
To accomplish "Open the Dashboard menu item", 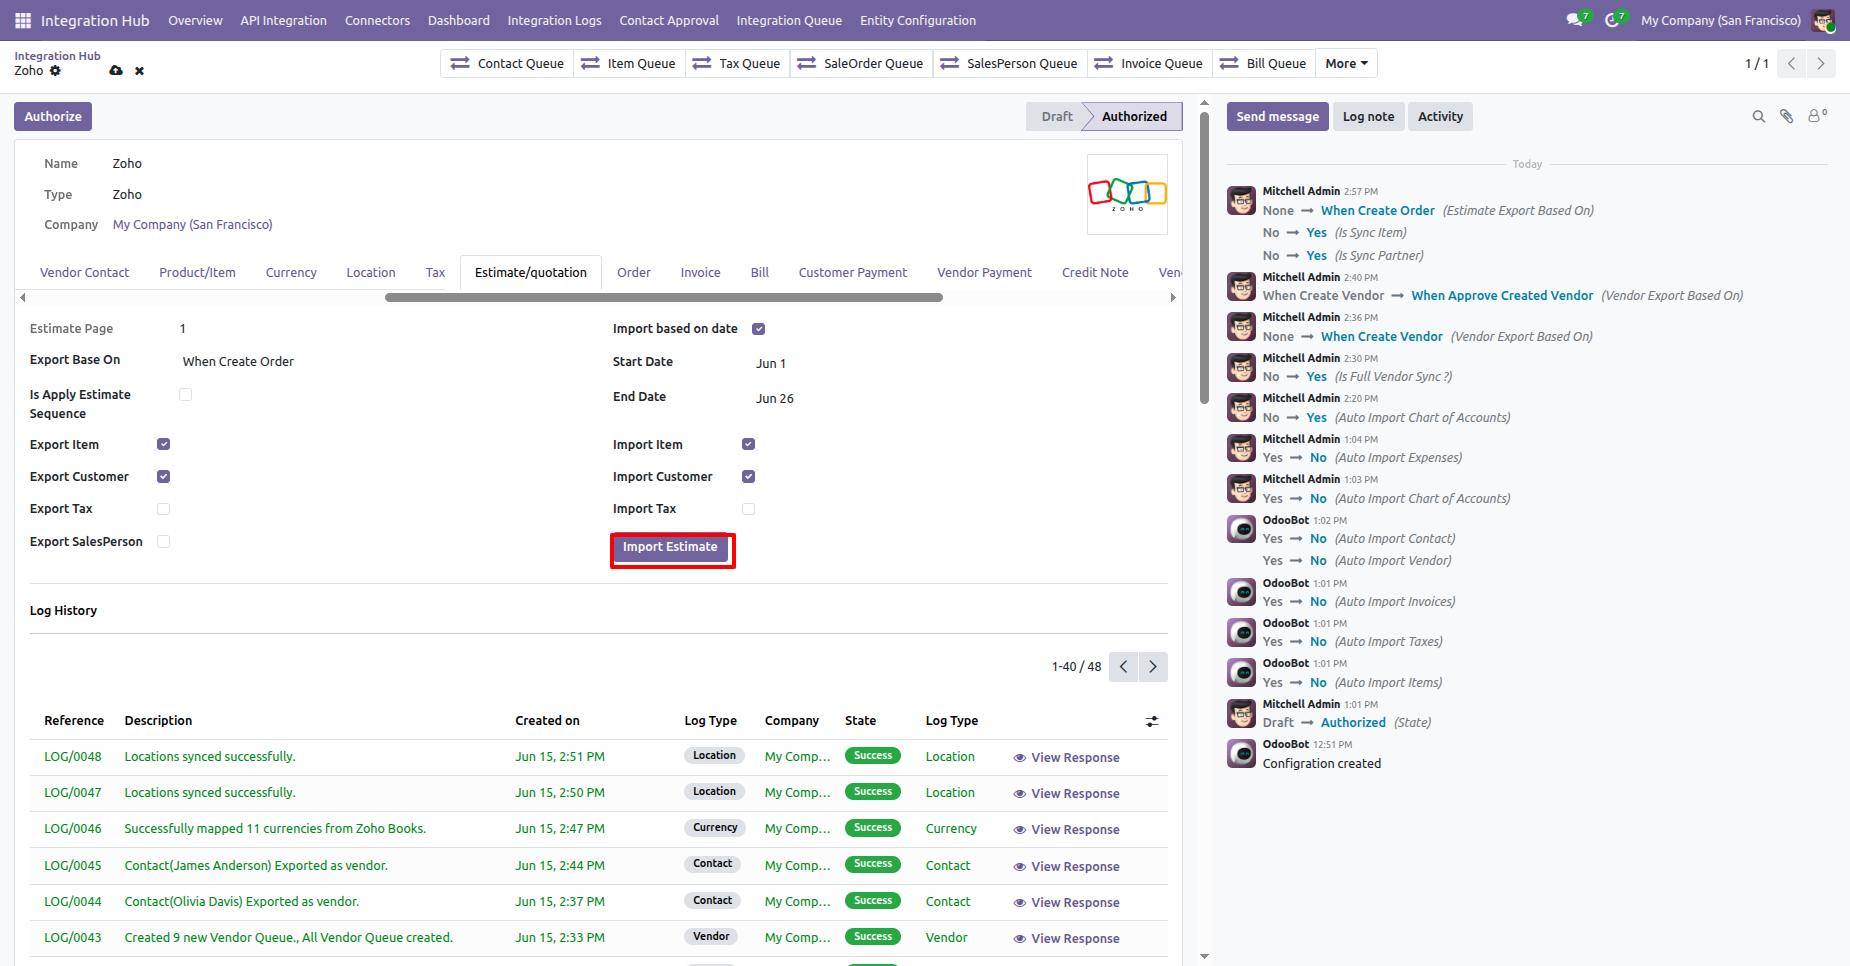I will point(459,20).
